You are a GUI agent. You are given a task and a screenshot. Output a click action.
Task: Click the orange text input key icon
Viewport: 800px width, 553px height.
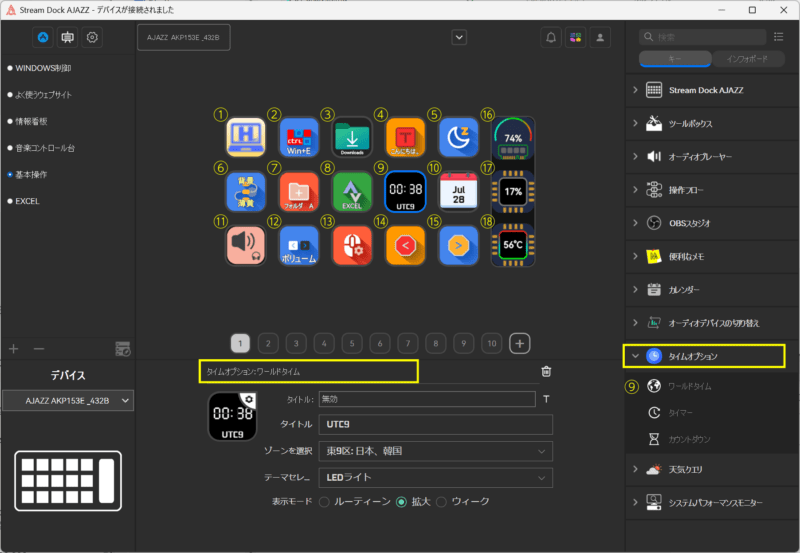[405, 138]
